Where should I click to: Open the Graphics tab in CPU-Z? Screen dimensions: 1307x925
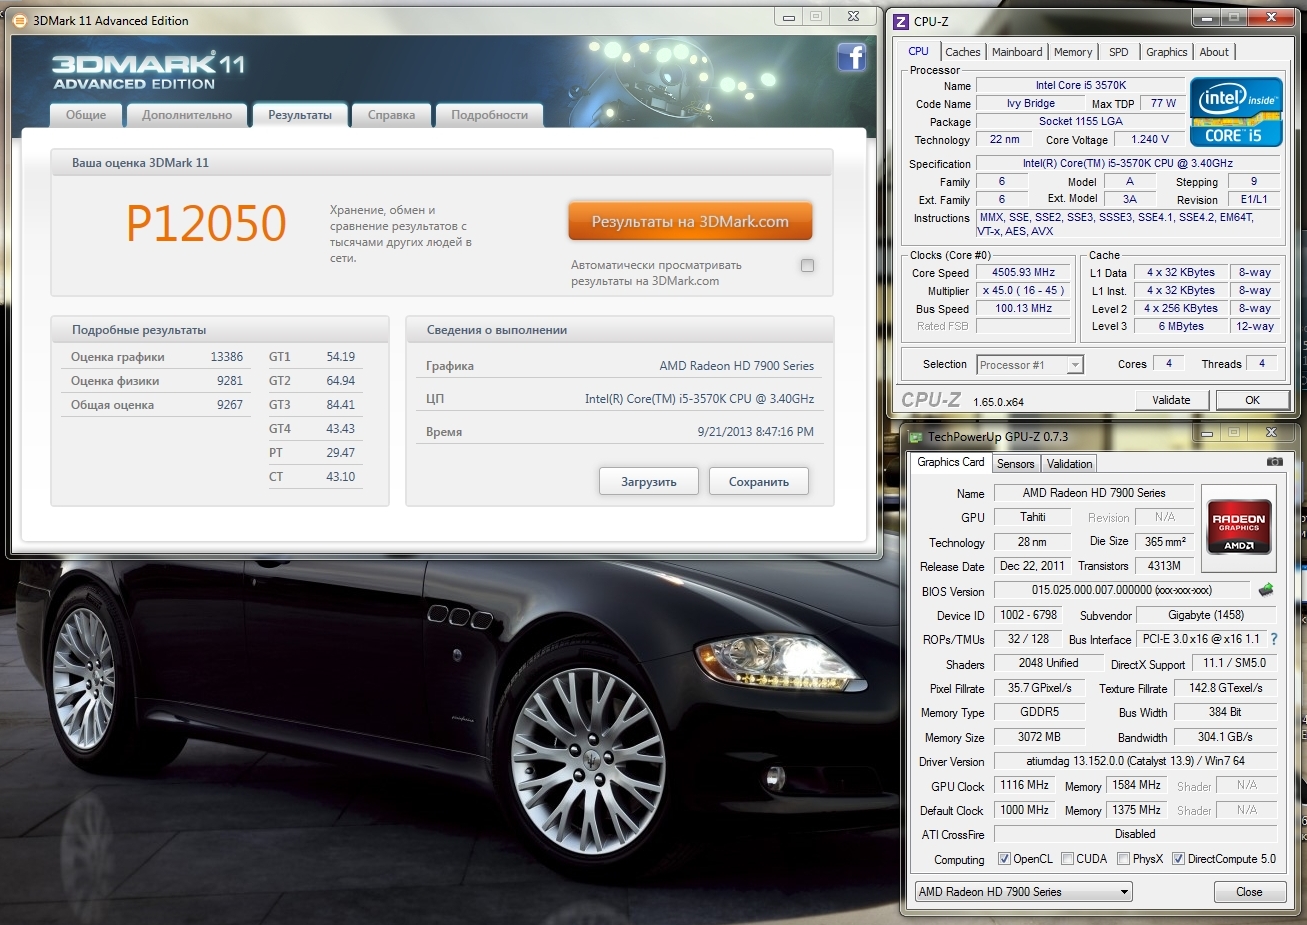tap(1167, 52)
